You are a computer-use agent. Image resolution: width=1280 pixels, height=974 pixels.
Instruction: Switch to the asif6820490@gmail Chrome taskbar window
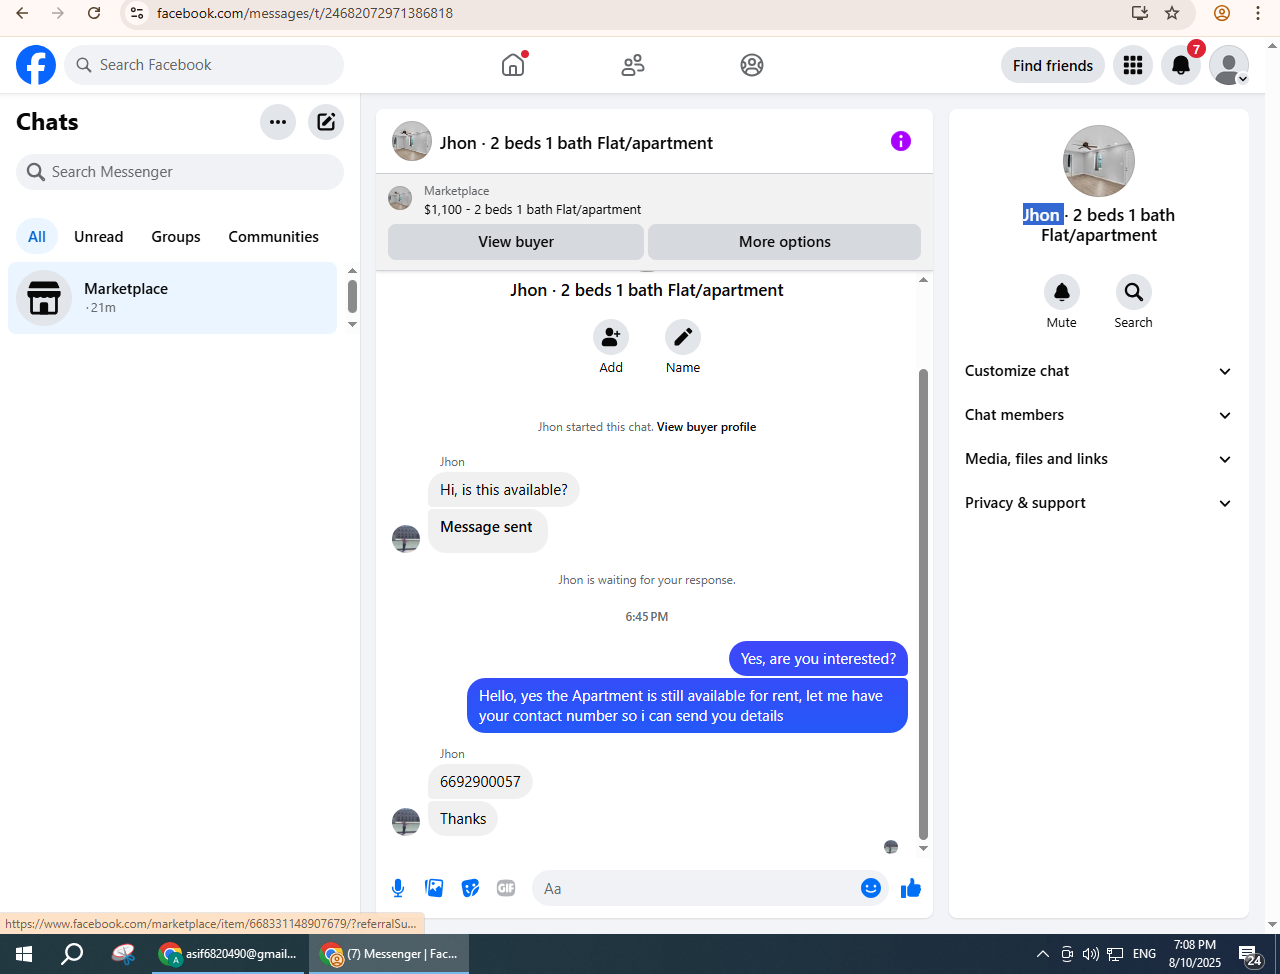pyautogui.click(x=229, y=954)
